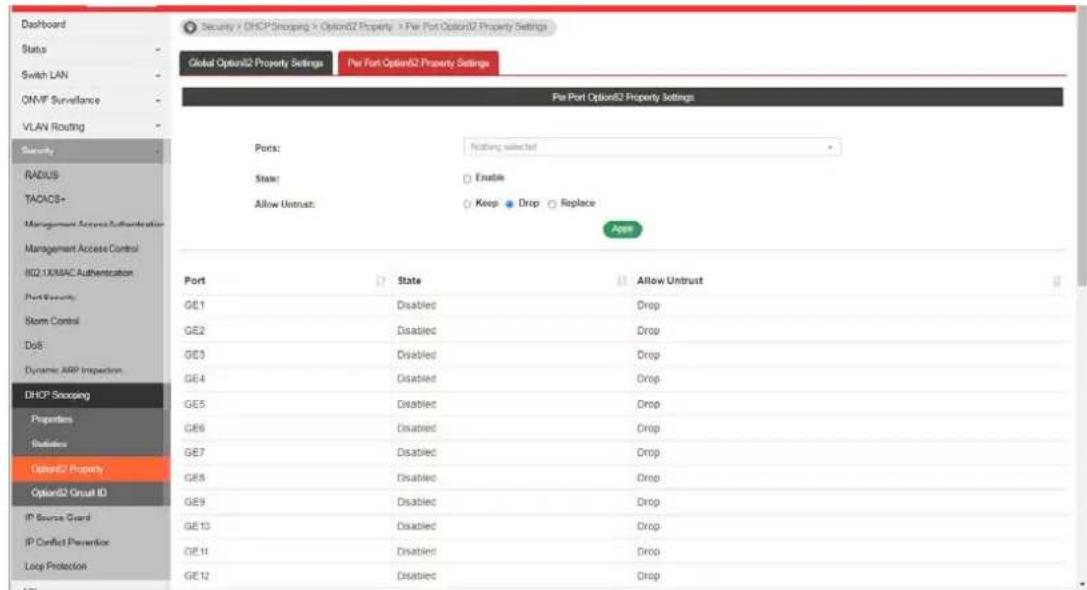
Task: Click the GE3 port cell
Action: click(194, 355)
